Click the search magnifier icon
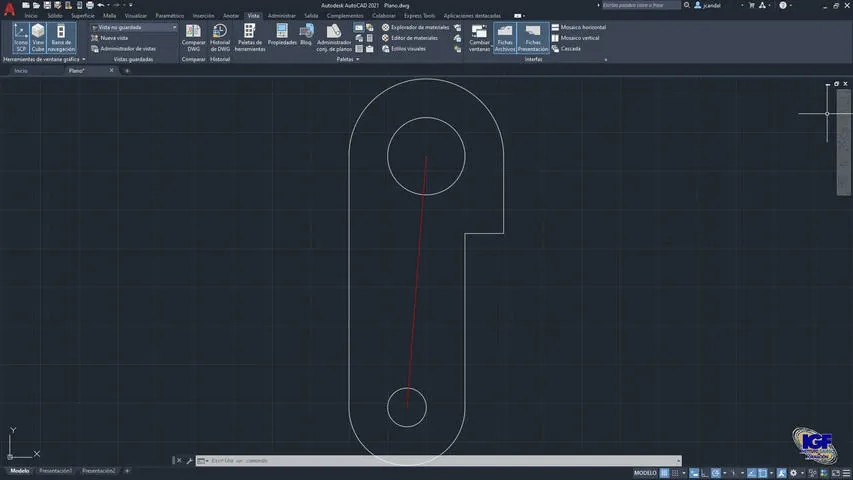 click(x=687, y=5)
